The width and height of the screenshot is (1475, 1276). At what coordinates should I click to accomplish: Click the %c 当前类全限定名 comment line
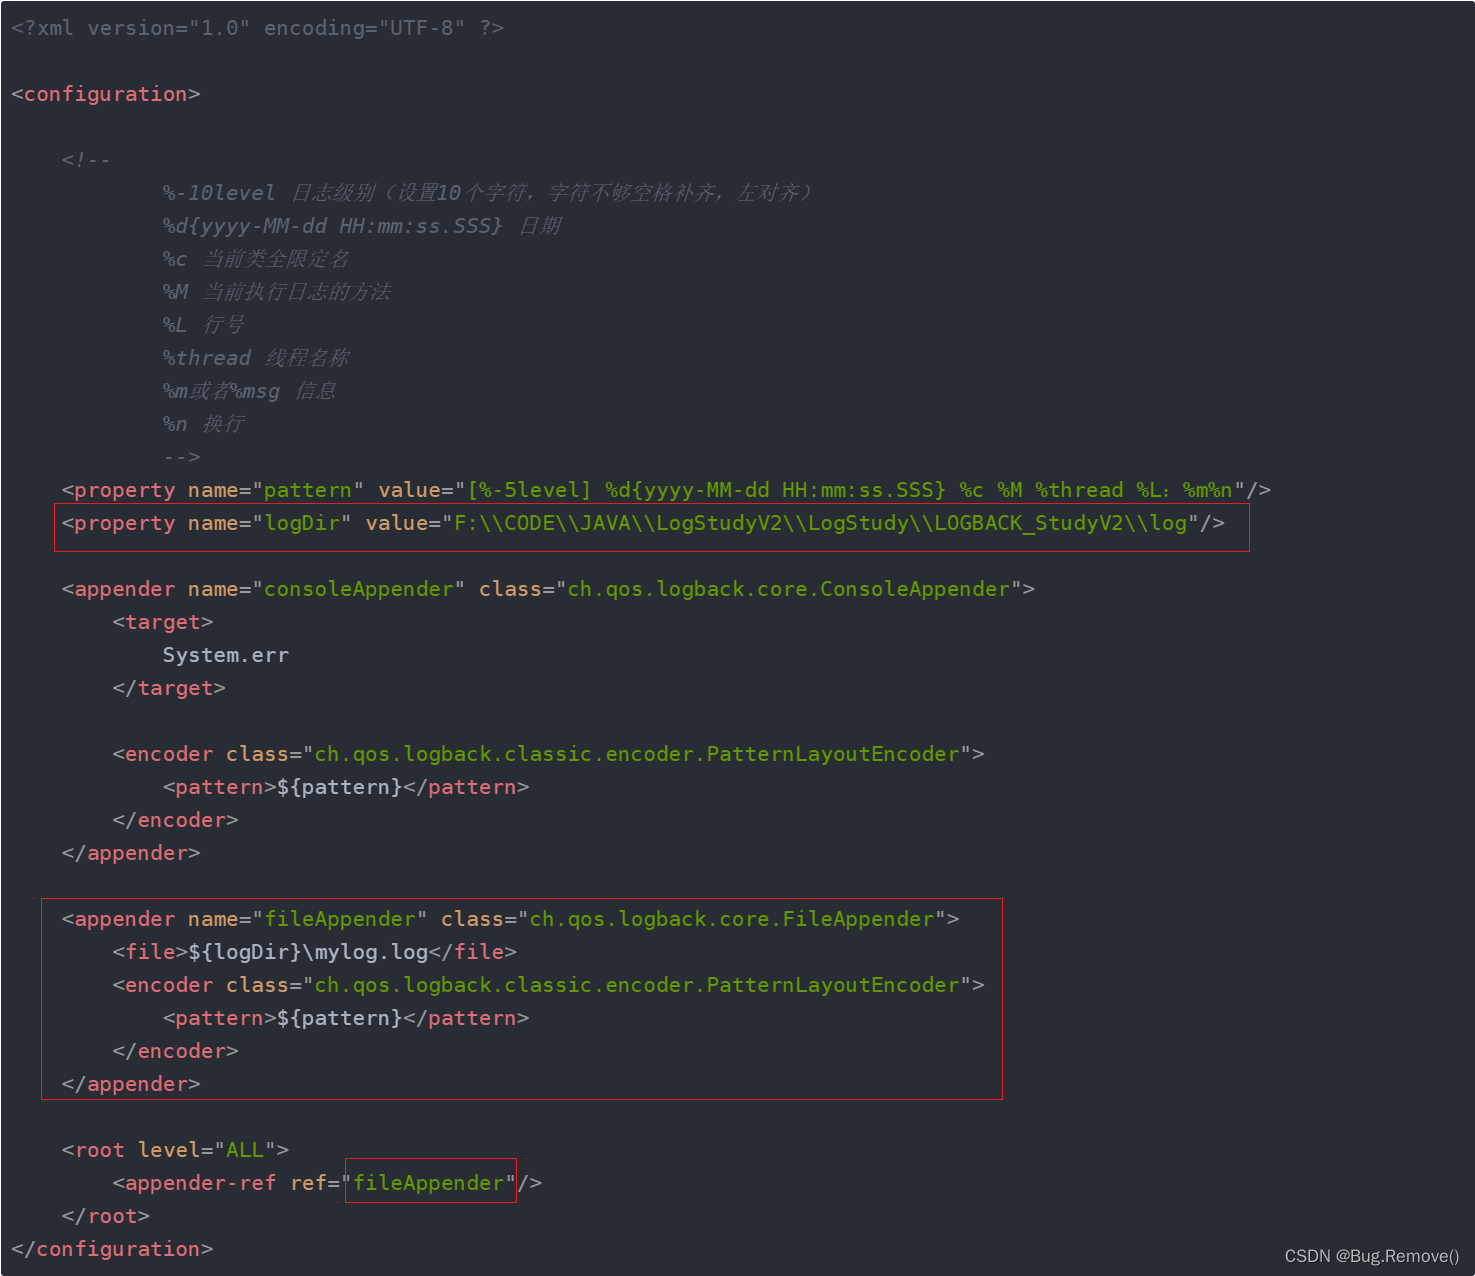click(256, 259)
